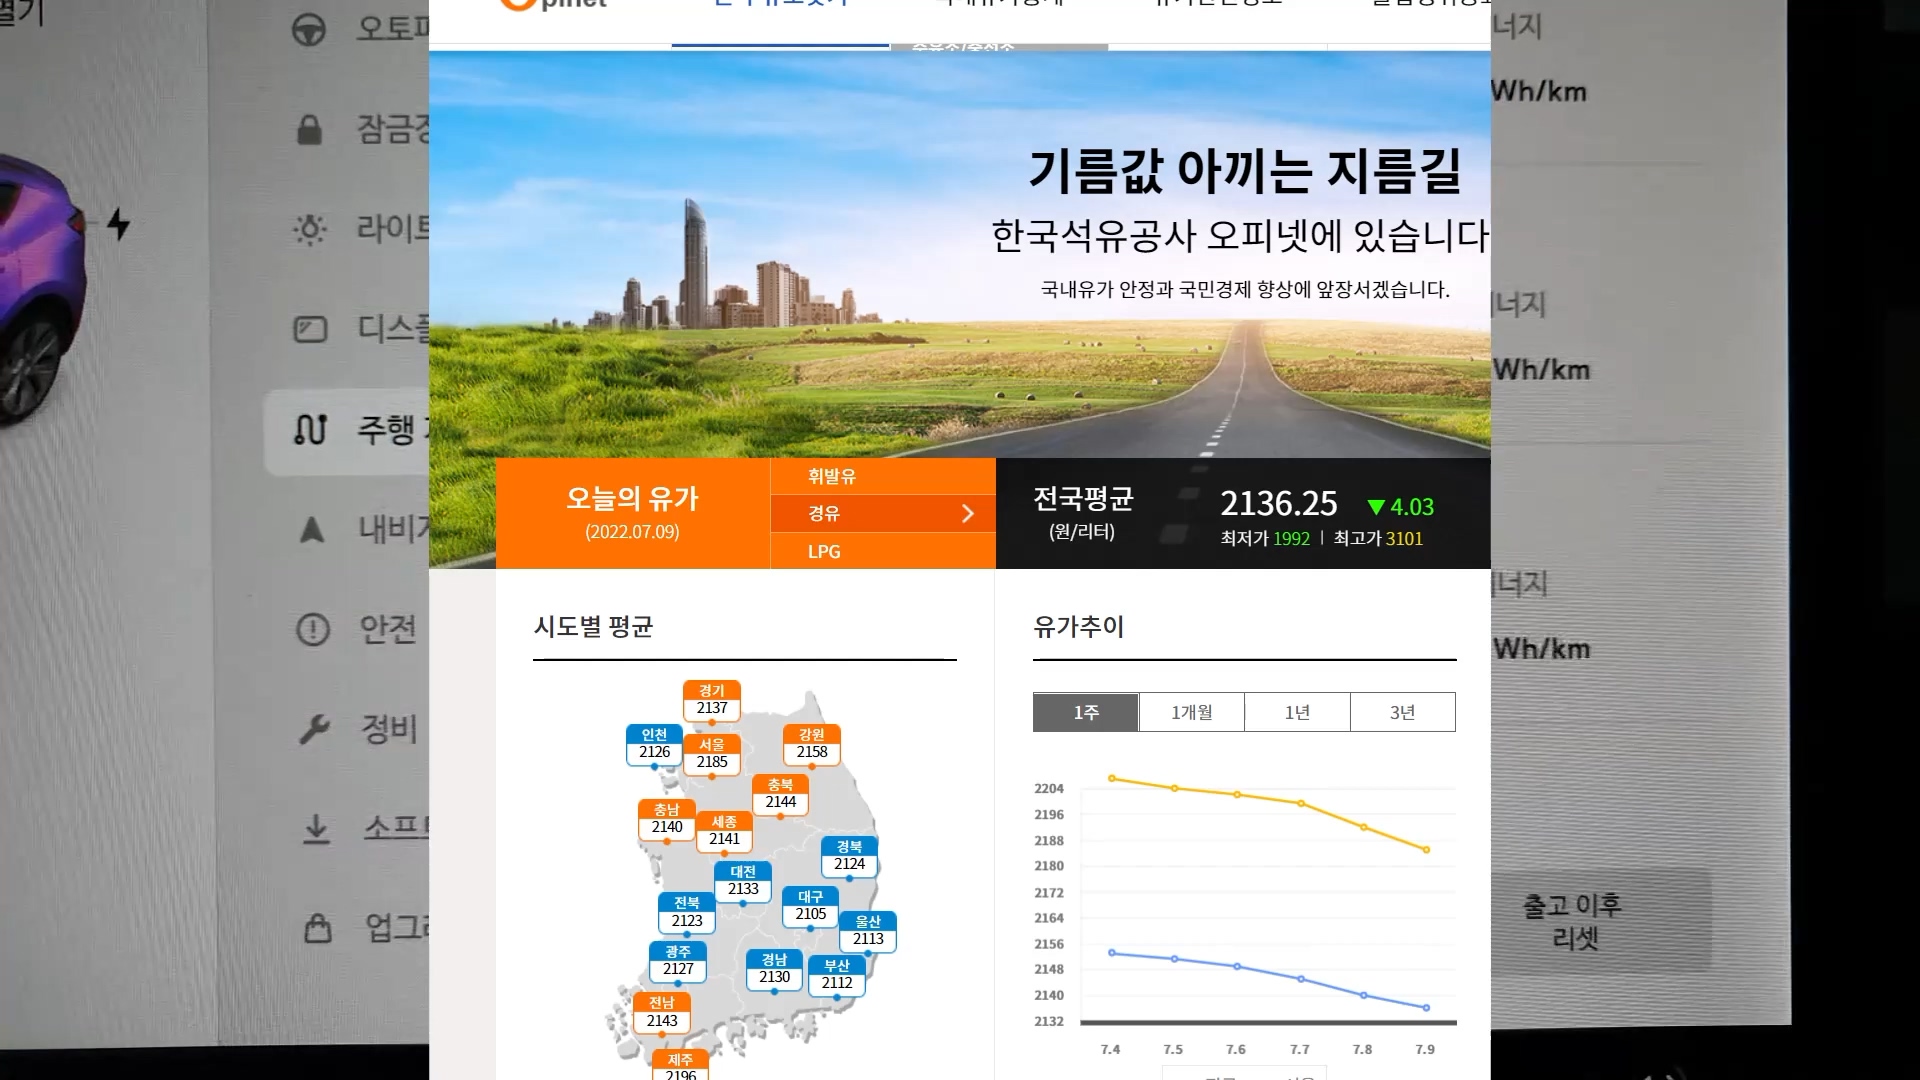Expand the 경유 diesel chevron arrow
The image size is (1920, 1080).
967,513
